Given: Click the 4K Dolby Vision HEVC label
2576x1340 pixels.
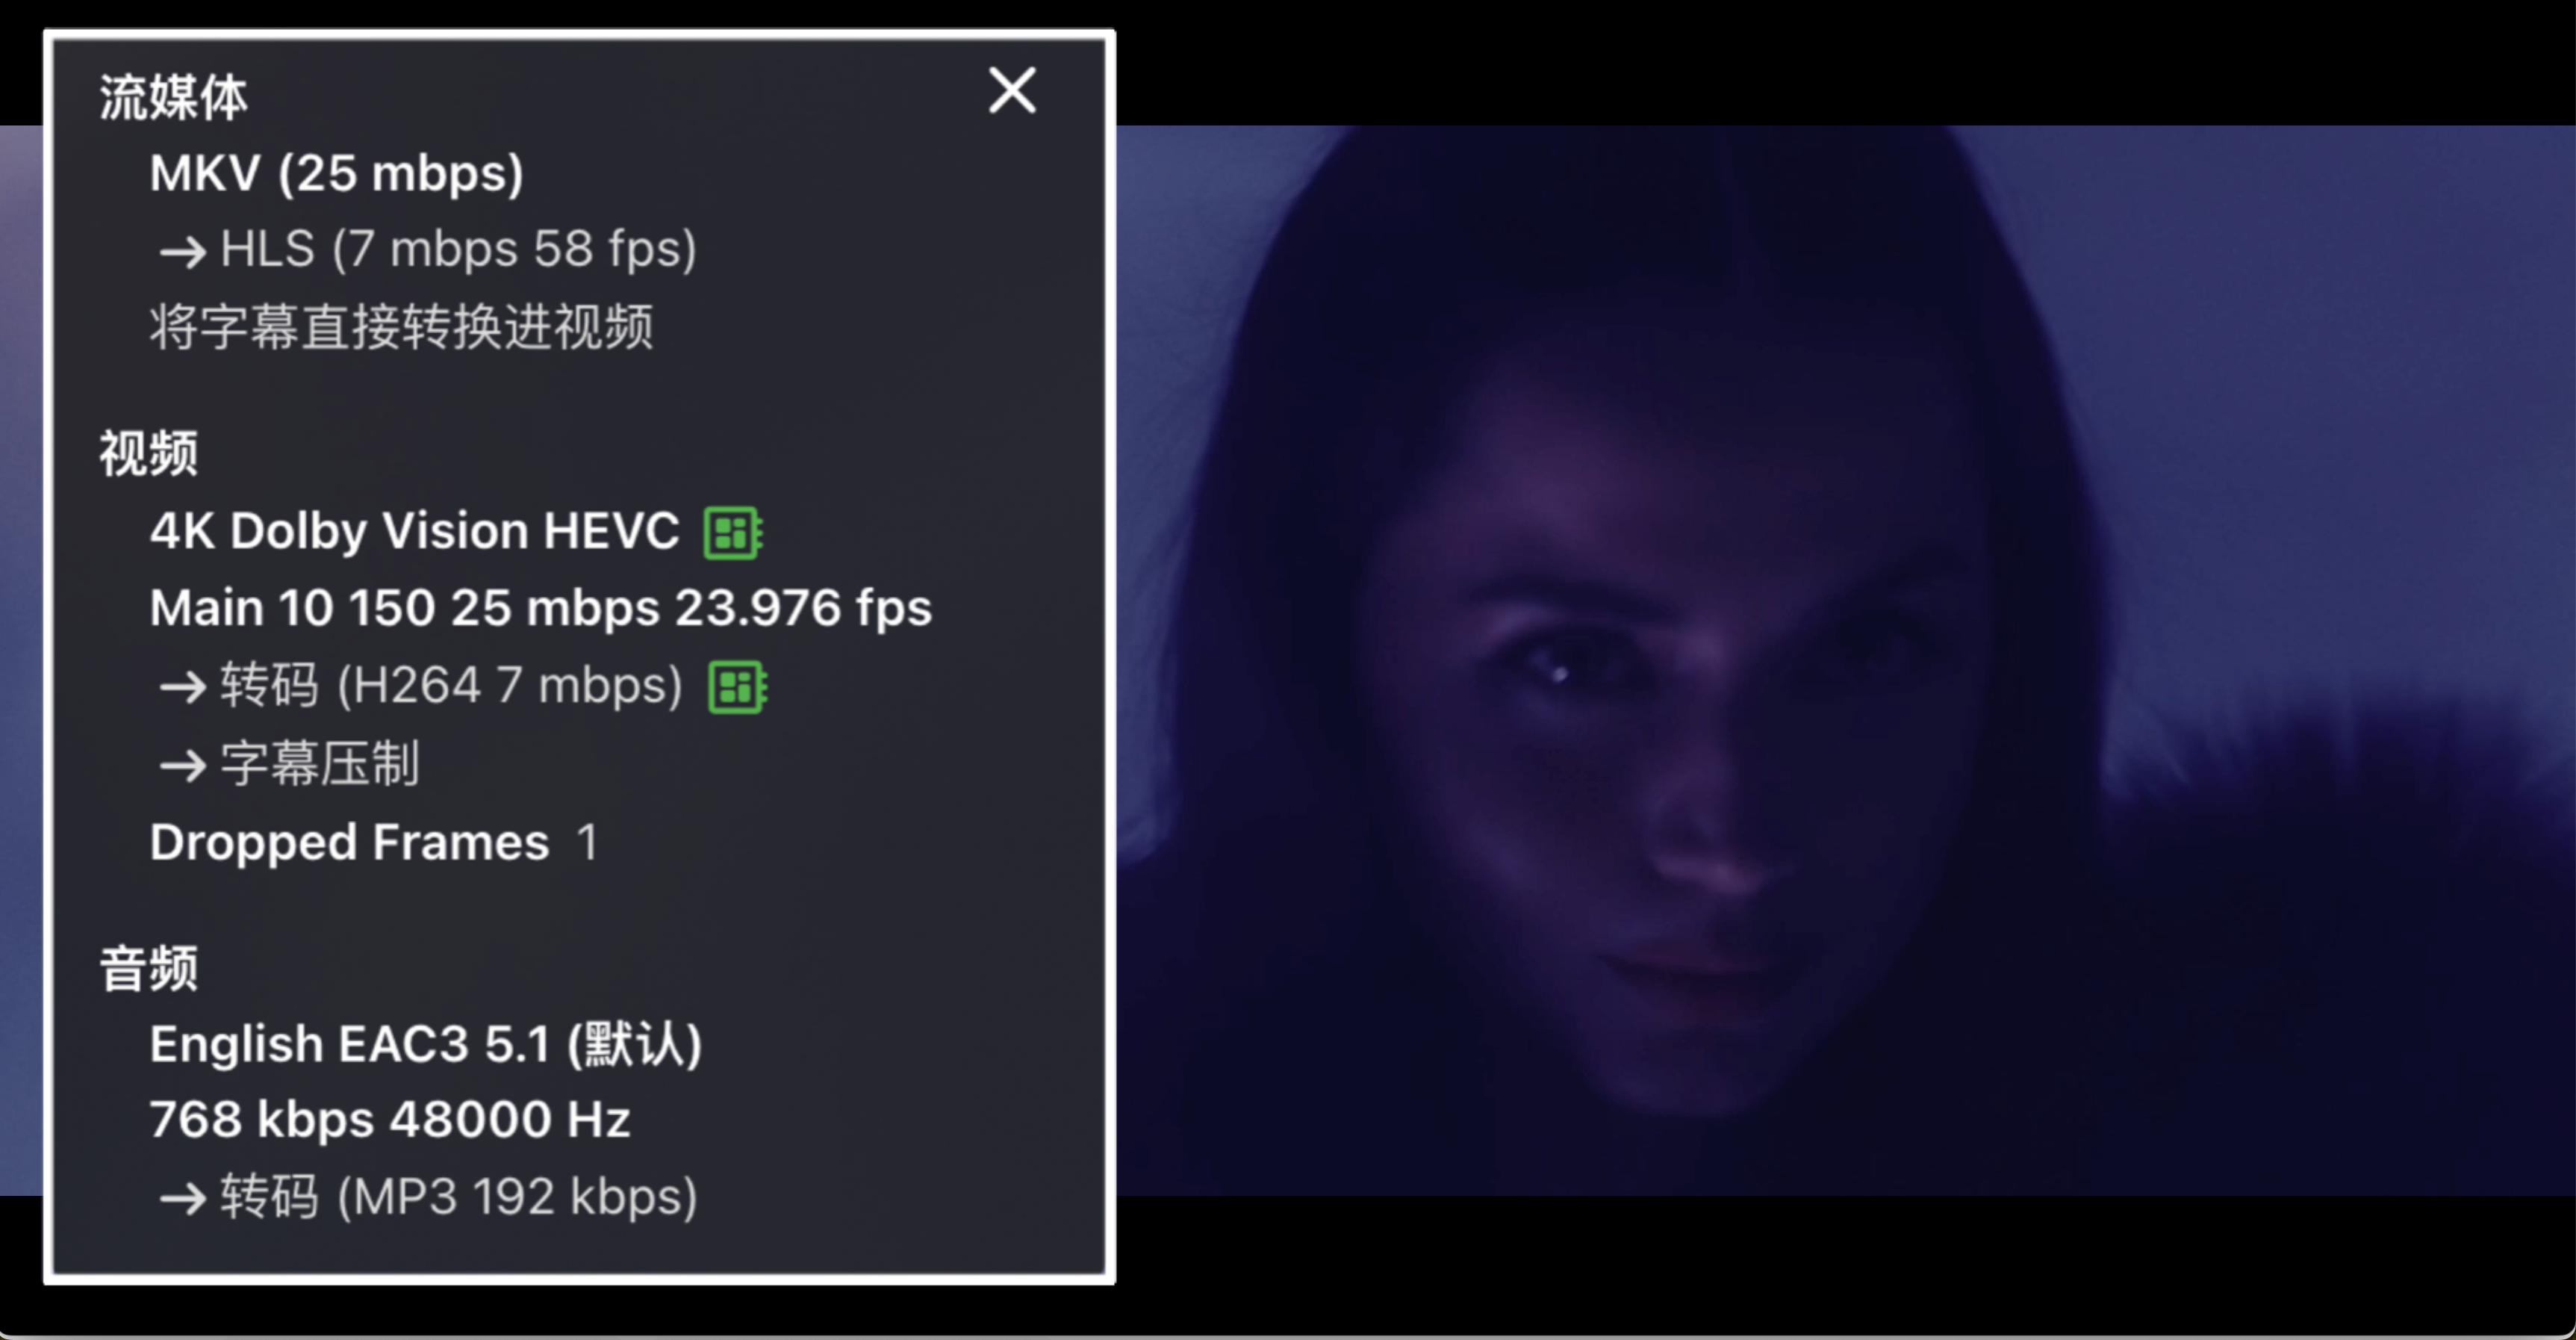Looking at the screenshot, I should pyautogui.click(x=414, y=531).
